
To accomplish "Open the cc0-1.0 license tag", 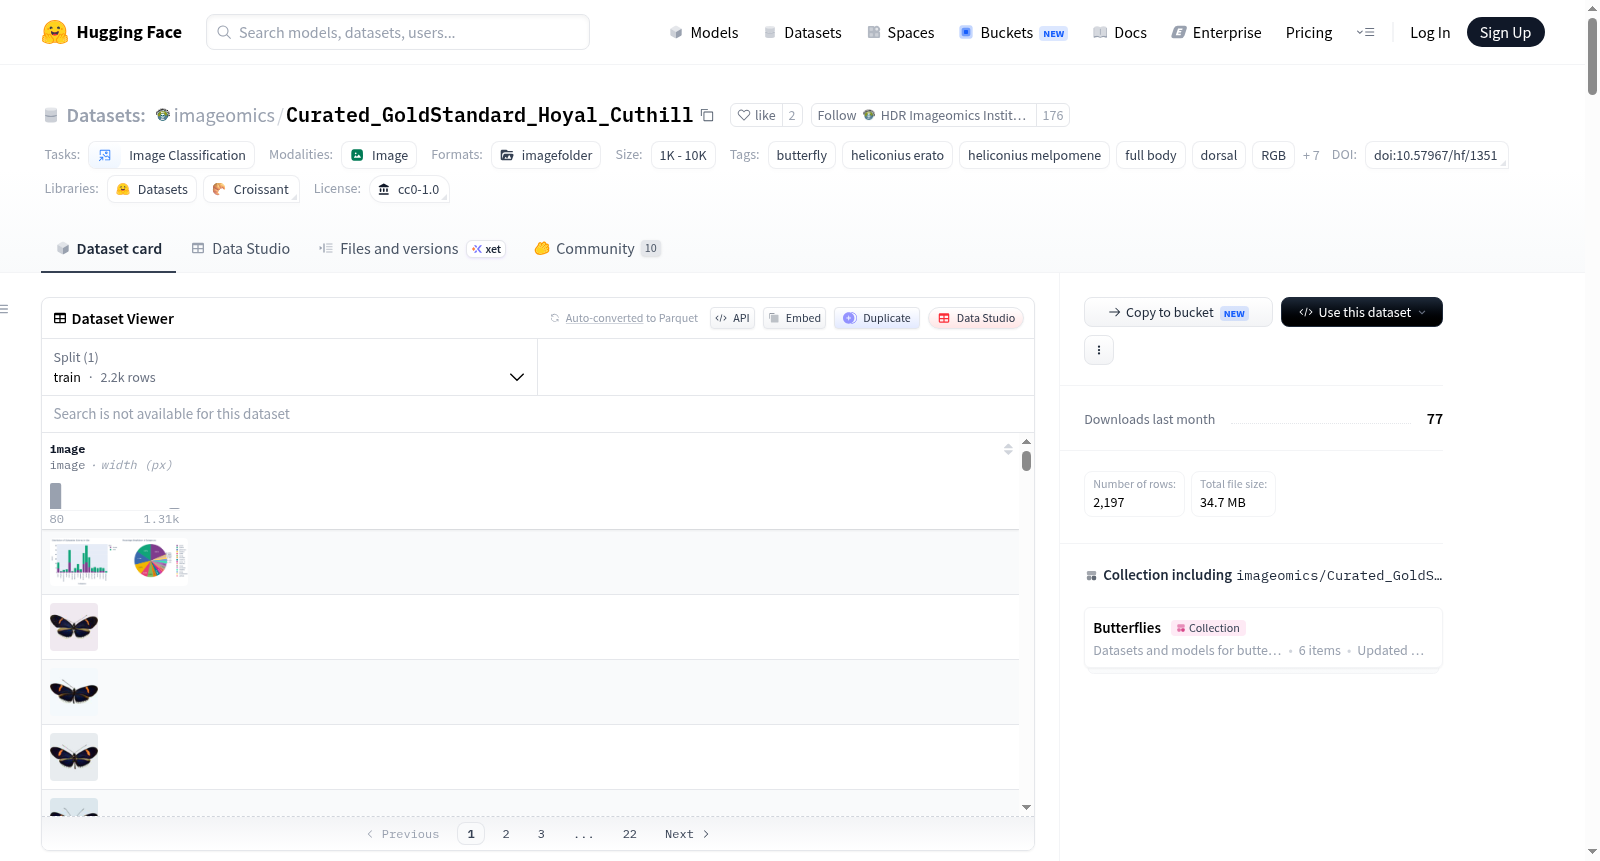I will tap(409, 189).
